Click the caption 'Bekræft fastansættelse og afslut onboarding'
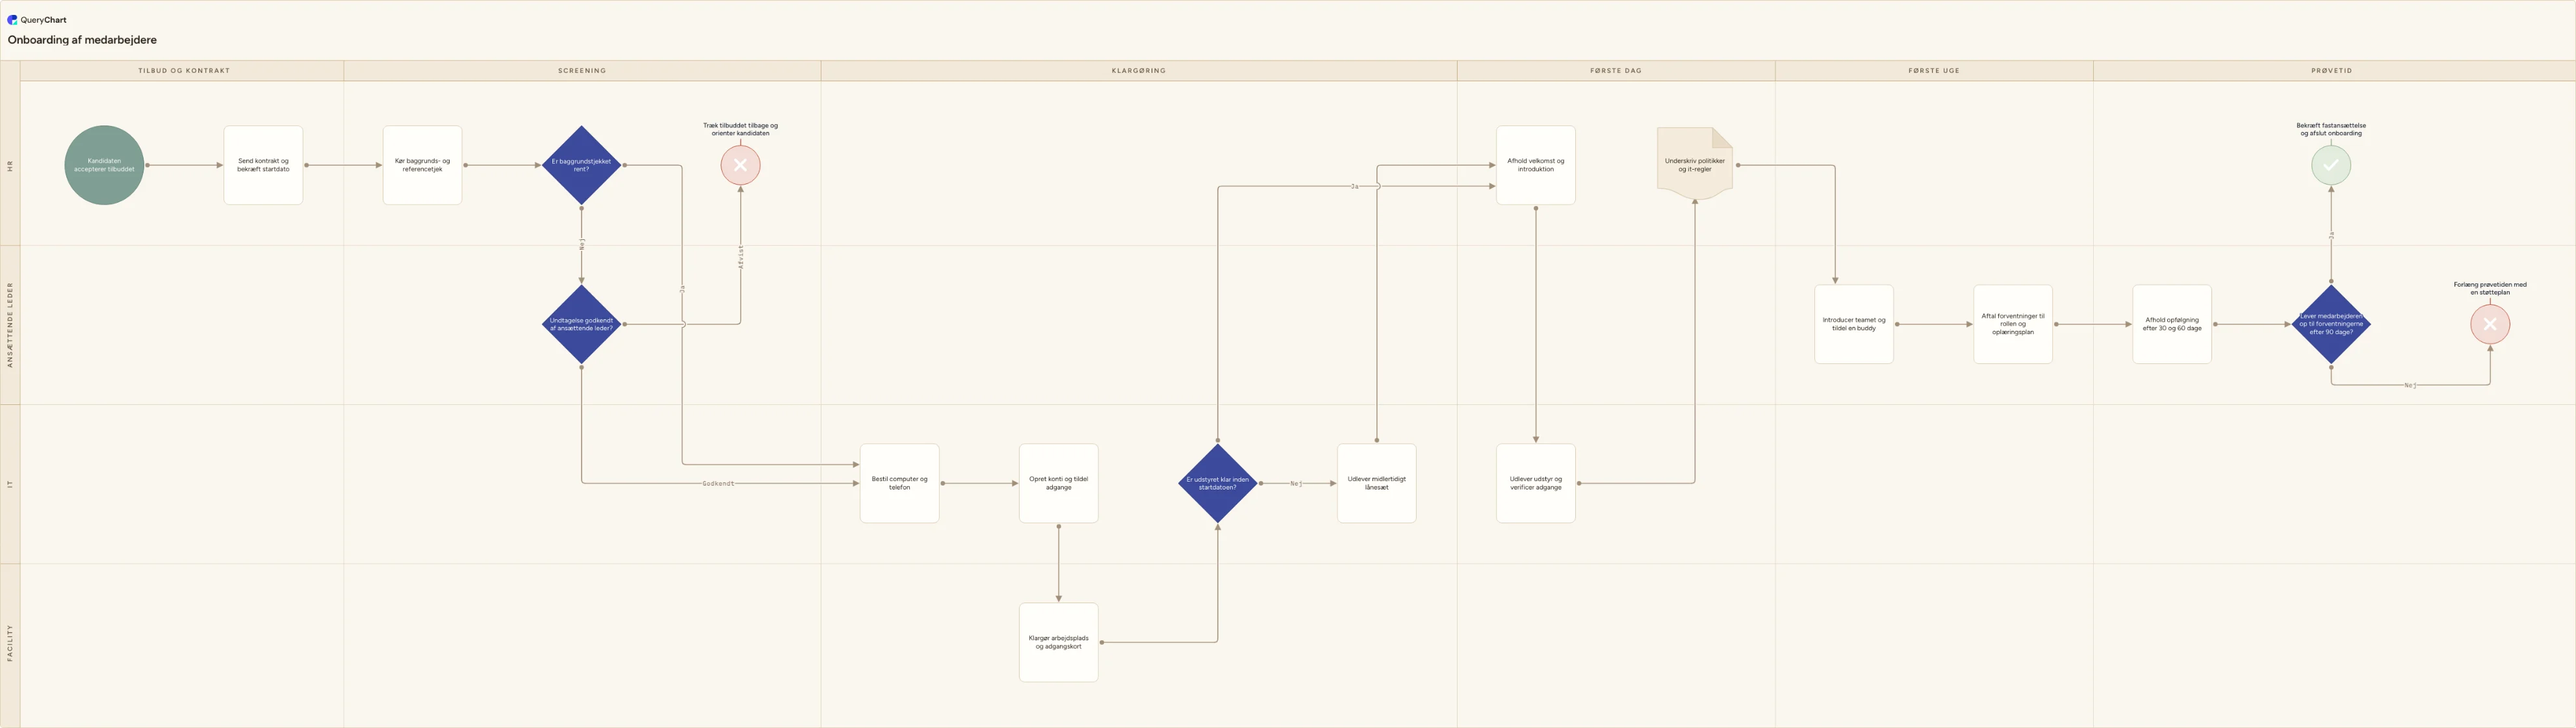This screenshot has height=728, width=2576. pos(2331,129)
